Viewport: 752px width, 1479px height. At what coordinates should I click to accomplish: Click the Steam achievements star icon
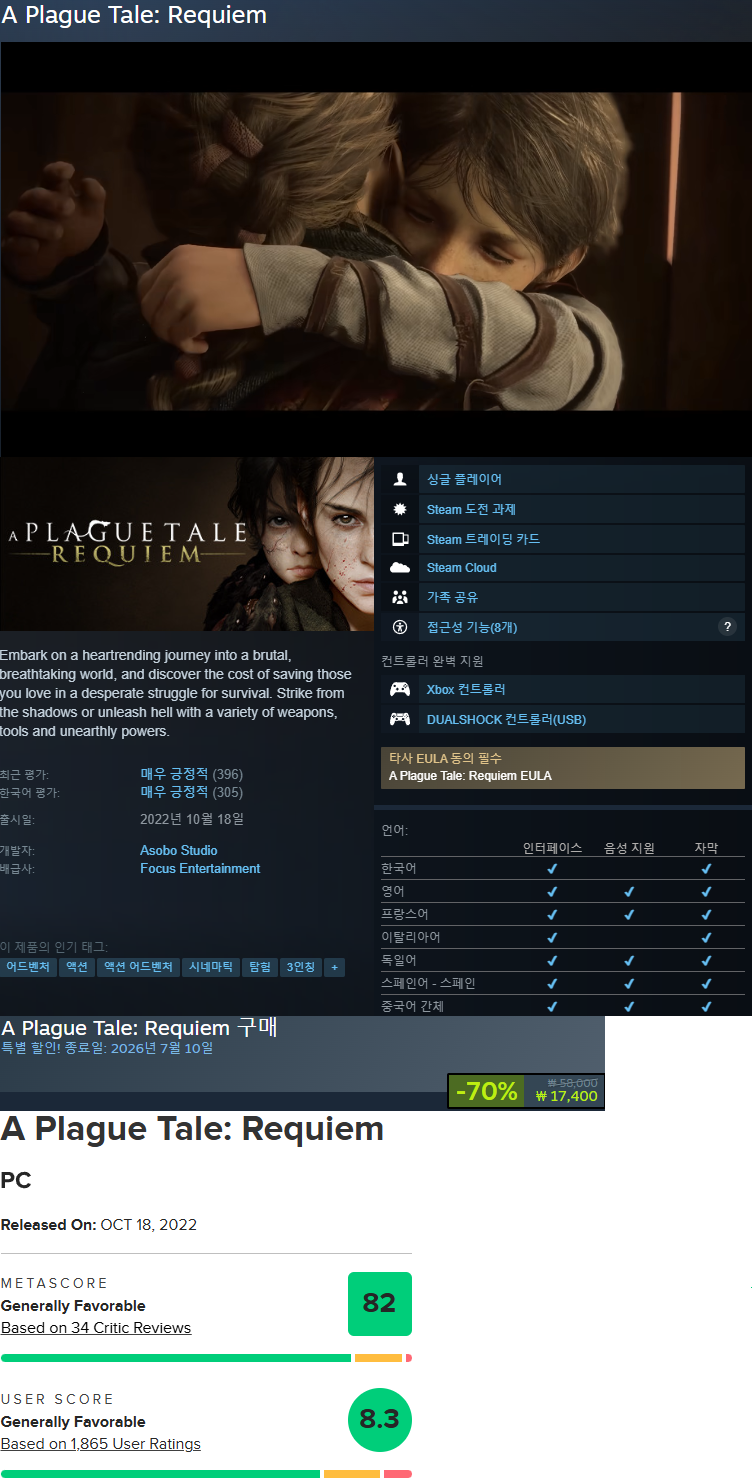[400, 509]
